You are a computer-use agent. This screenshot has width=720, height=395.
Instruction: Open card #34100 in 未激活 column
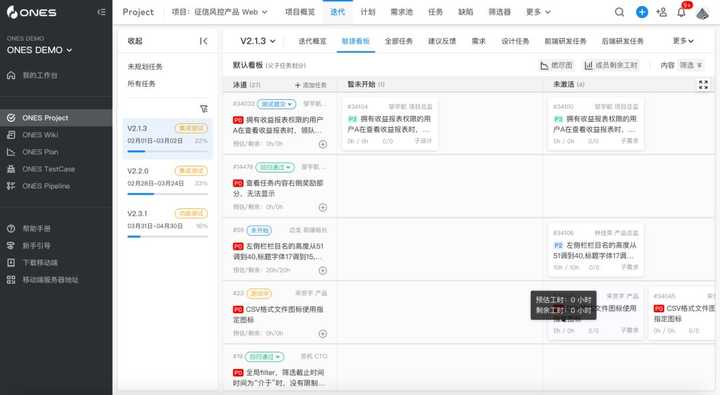pos(596,124)
